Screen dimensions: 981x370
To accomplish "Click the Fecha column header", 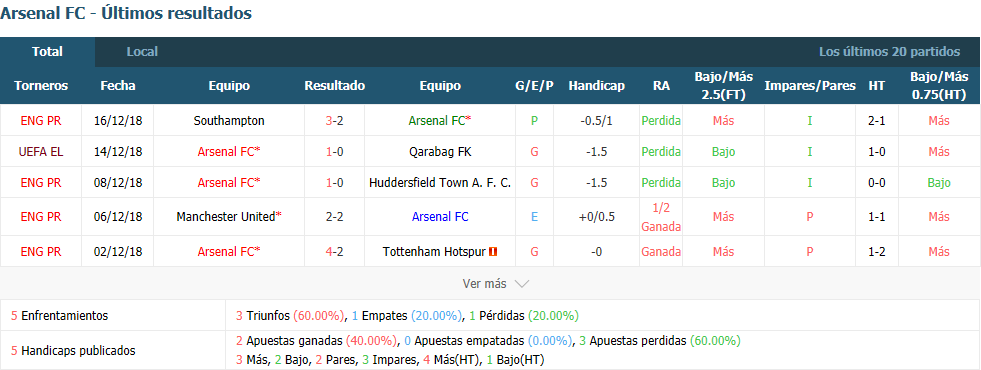I will pyautogui.click(x=118, y=86).
